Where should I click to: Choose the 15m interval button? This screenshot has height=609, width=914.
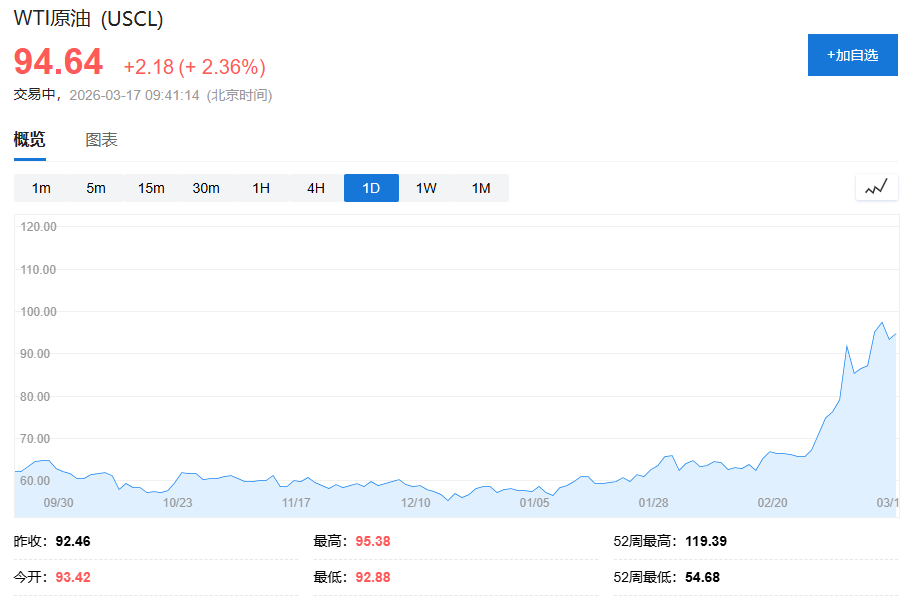[151, 188]
